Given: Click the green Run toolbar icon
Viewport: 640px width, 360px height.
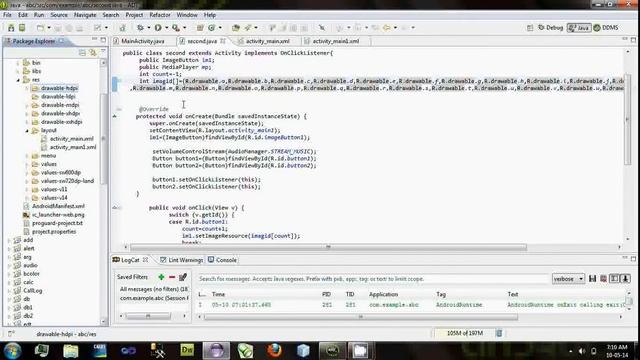Looking at the screenshot, I should pos(158,28).
